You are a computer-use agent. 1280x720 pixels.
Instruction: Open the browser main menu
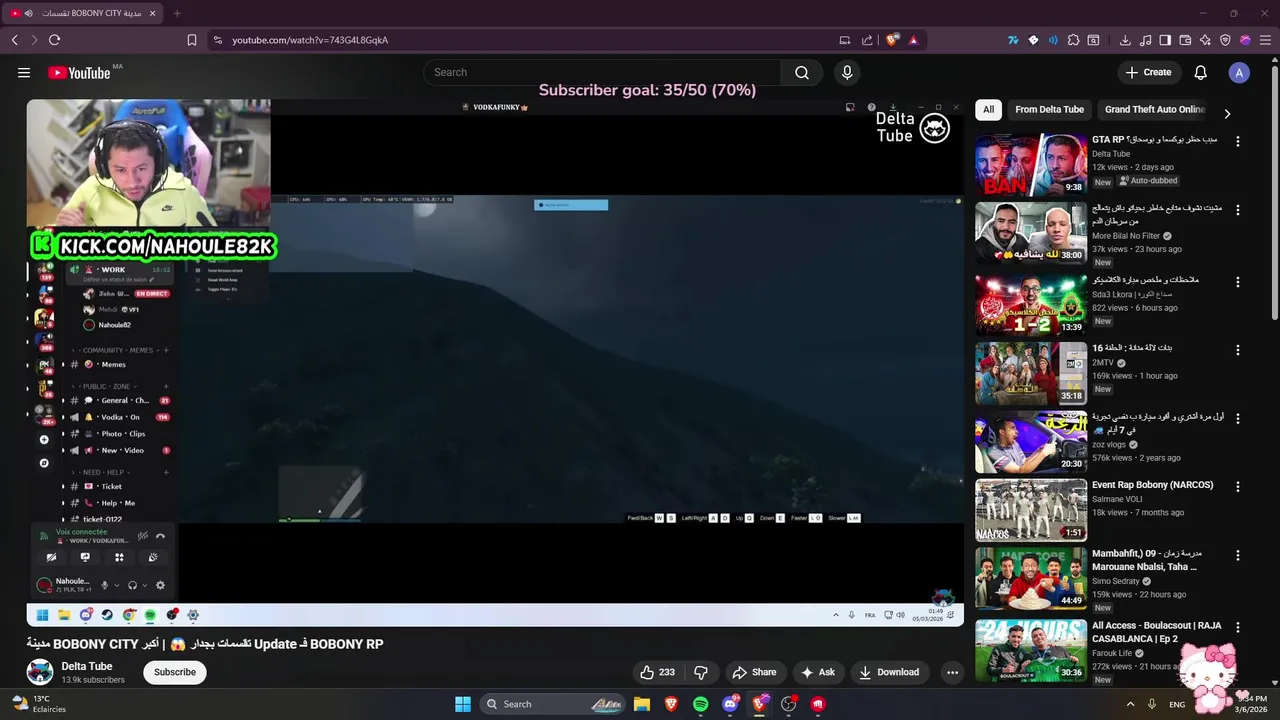[x=1265, y=40]
